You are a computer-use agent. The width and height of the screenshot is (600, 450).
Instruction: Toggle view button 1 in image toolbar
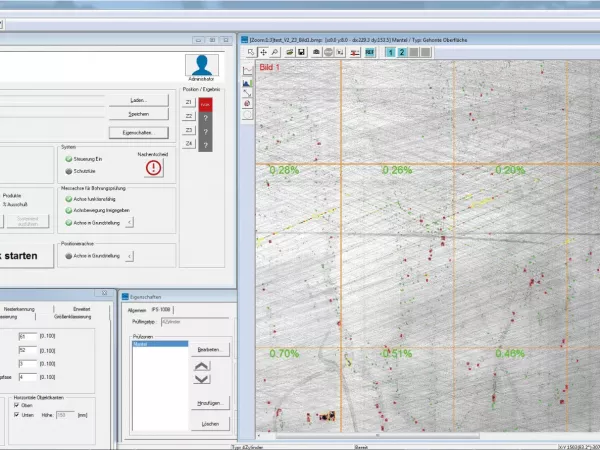[x=389, y=51]
